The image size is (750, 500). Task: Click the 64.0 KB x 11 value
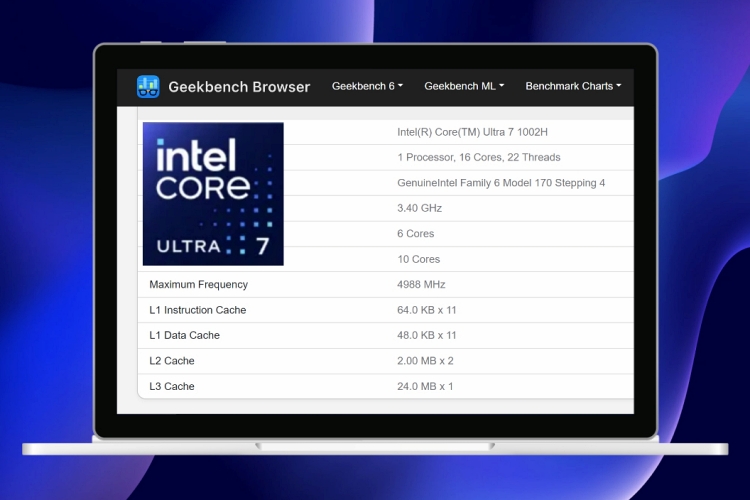tap(427, 310)
